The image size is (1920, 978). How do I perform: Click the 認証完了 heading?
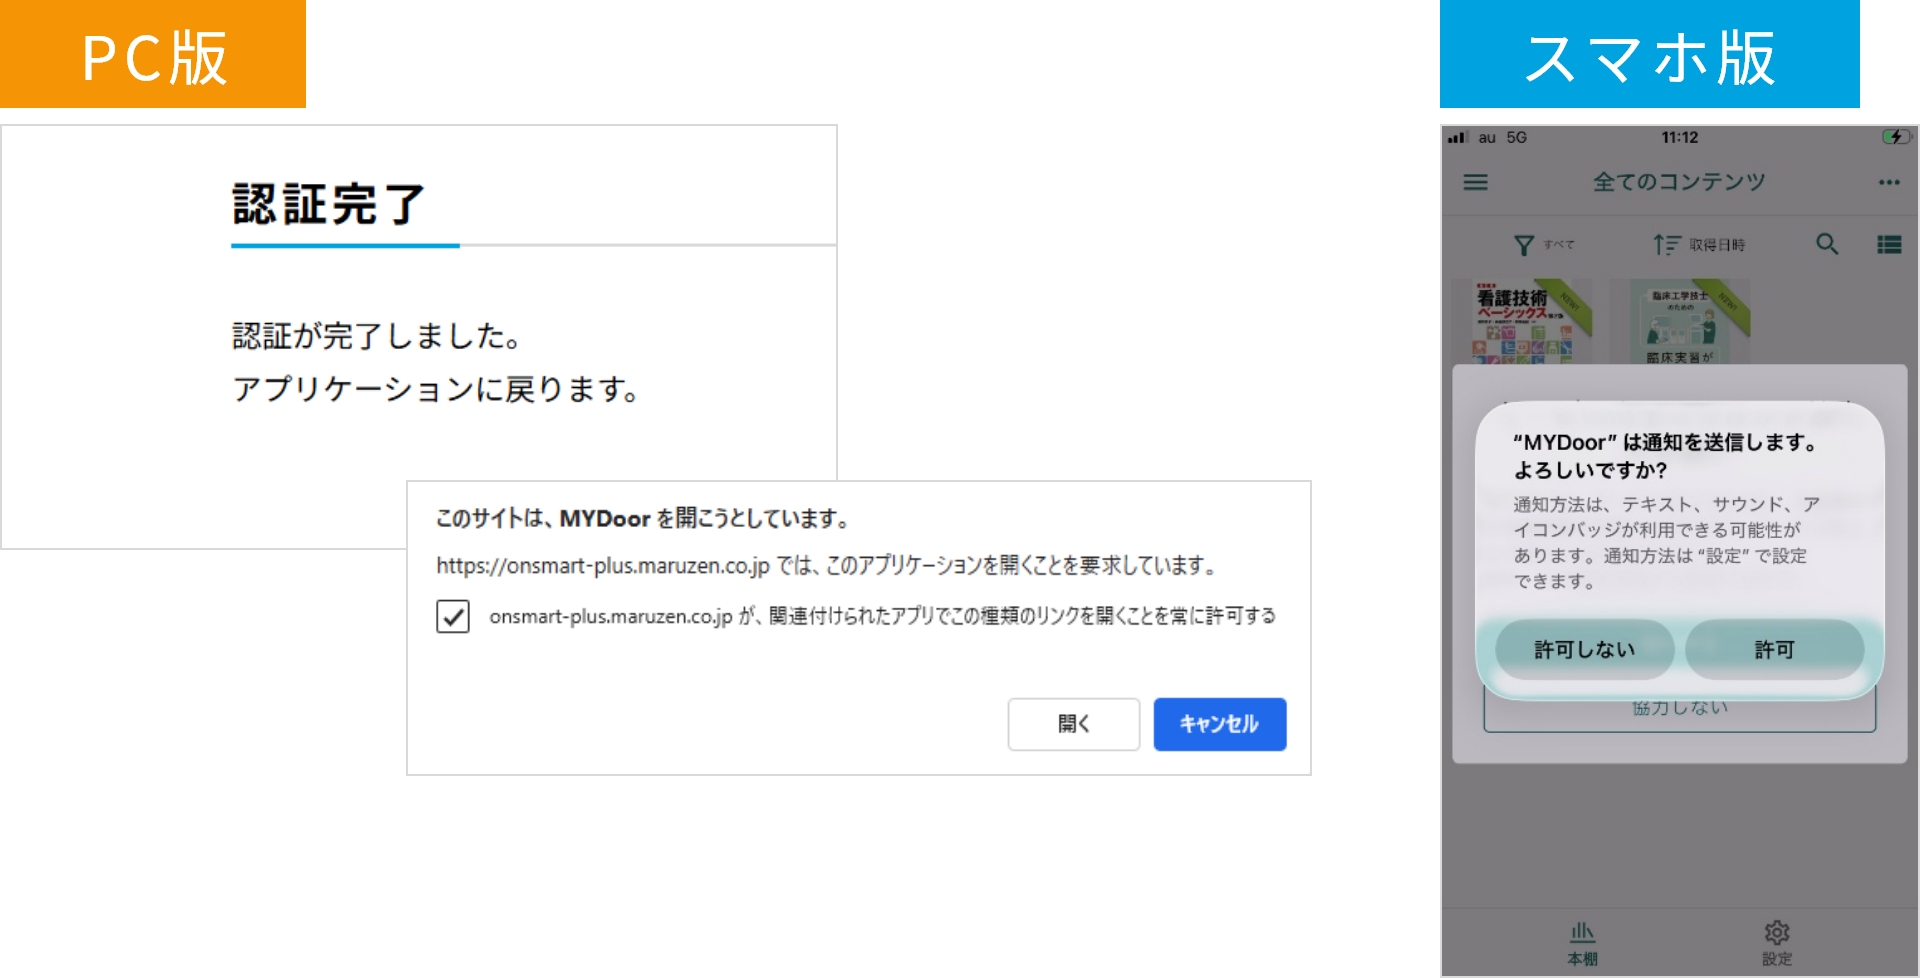coord(329,204)
